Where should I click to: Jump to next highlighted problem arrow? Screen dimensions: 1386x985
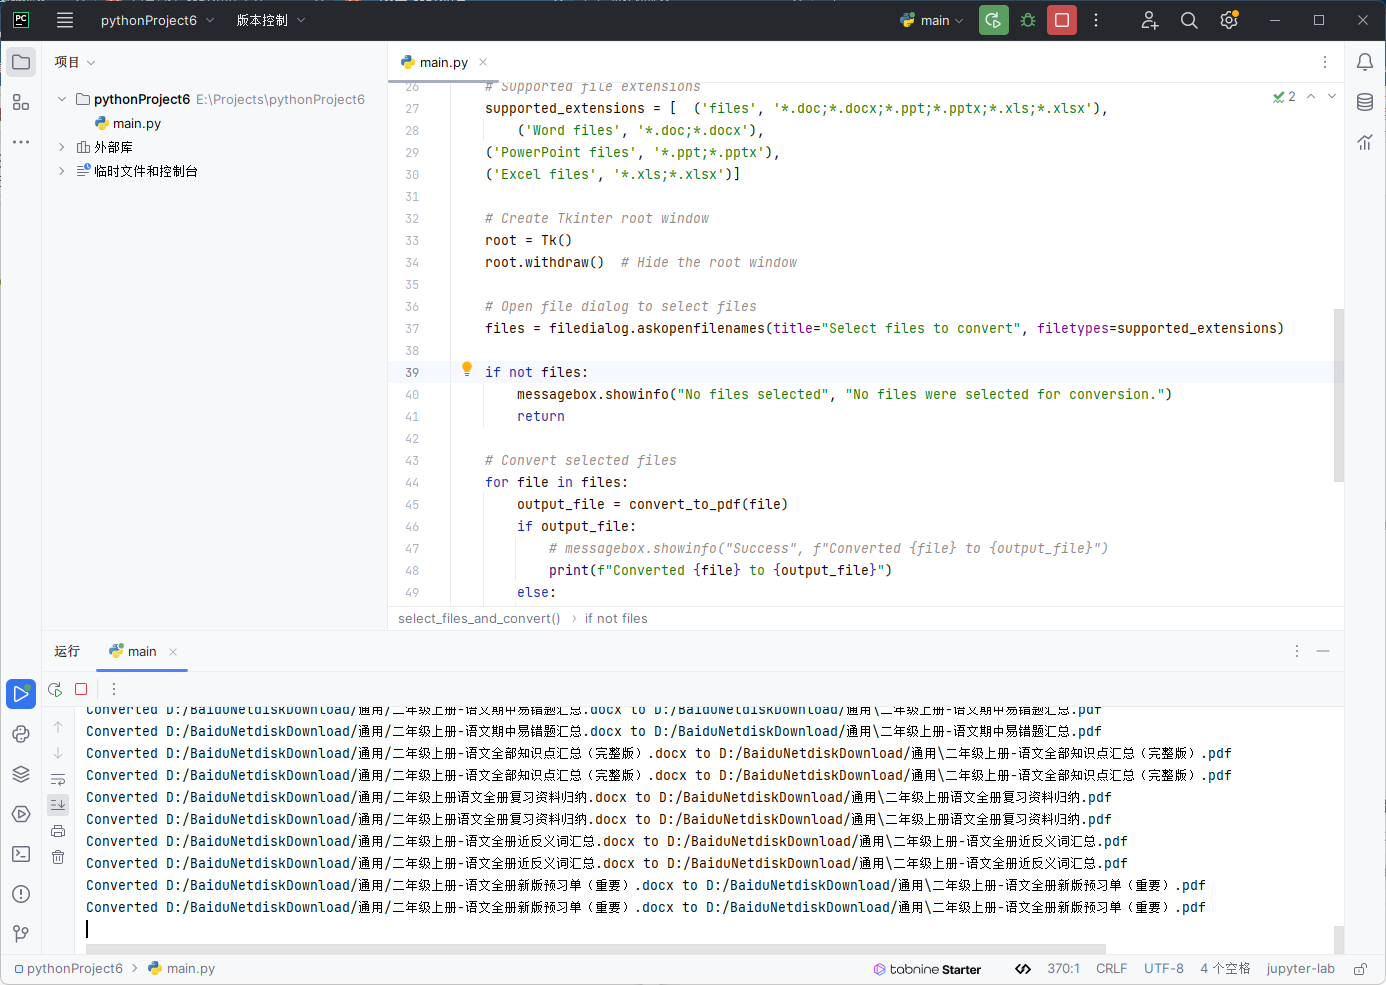pyautogui.click(x=1332, y=96)
